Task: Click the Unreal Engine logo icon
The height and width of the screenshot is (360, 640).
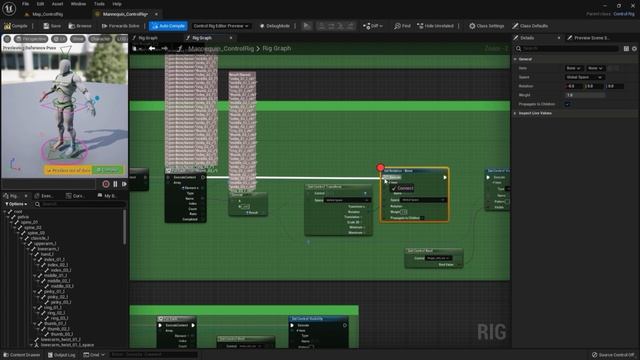Action: tap(9, 8)
